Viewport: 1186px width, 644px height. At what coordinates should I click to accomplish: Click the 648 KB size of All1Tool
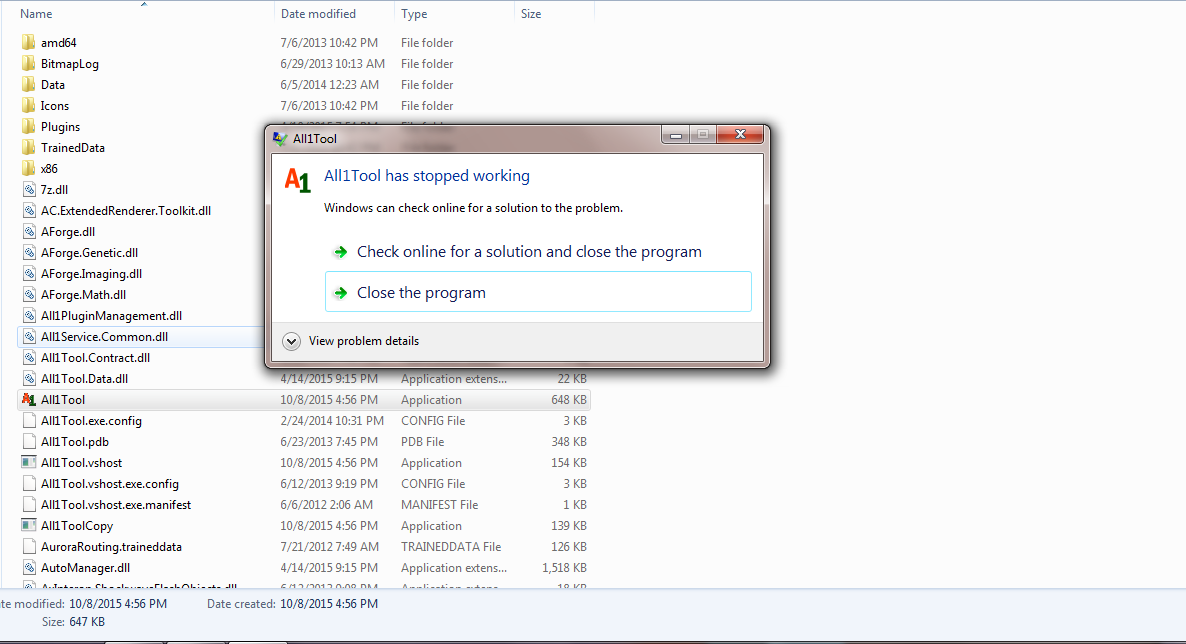[x=569, y=400]
